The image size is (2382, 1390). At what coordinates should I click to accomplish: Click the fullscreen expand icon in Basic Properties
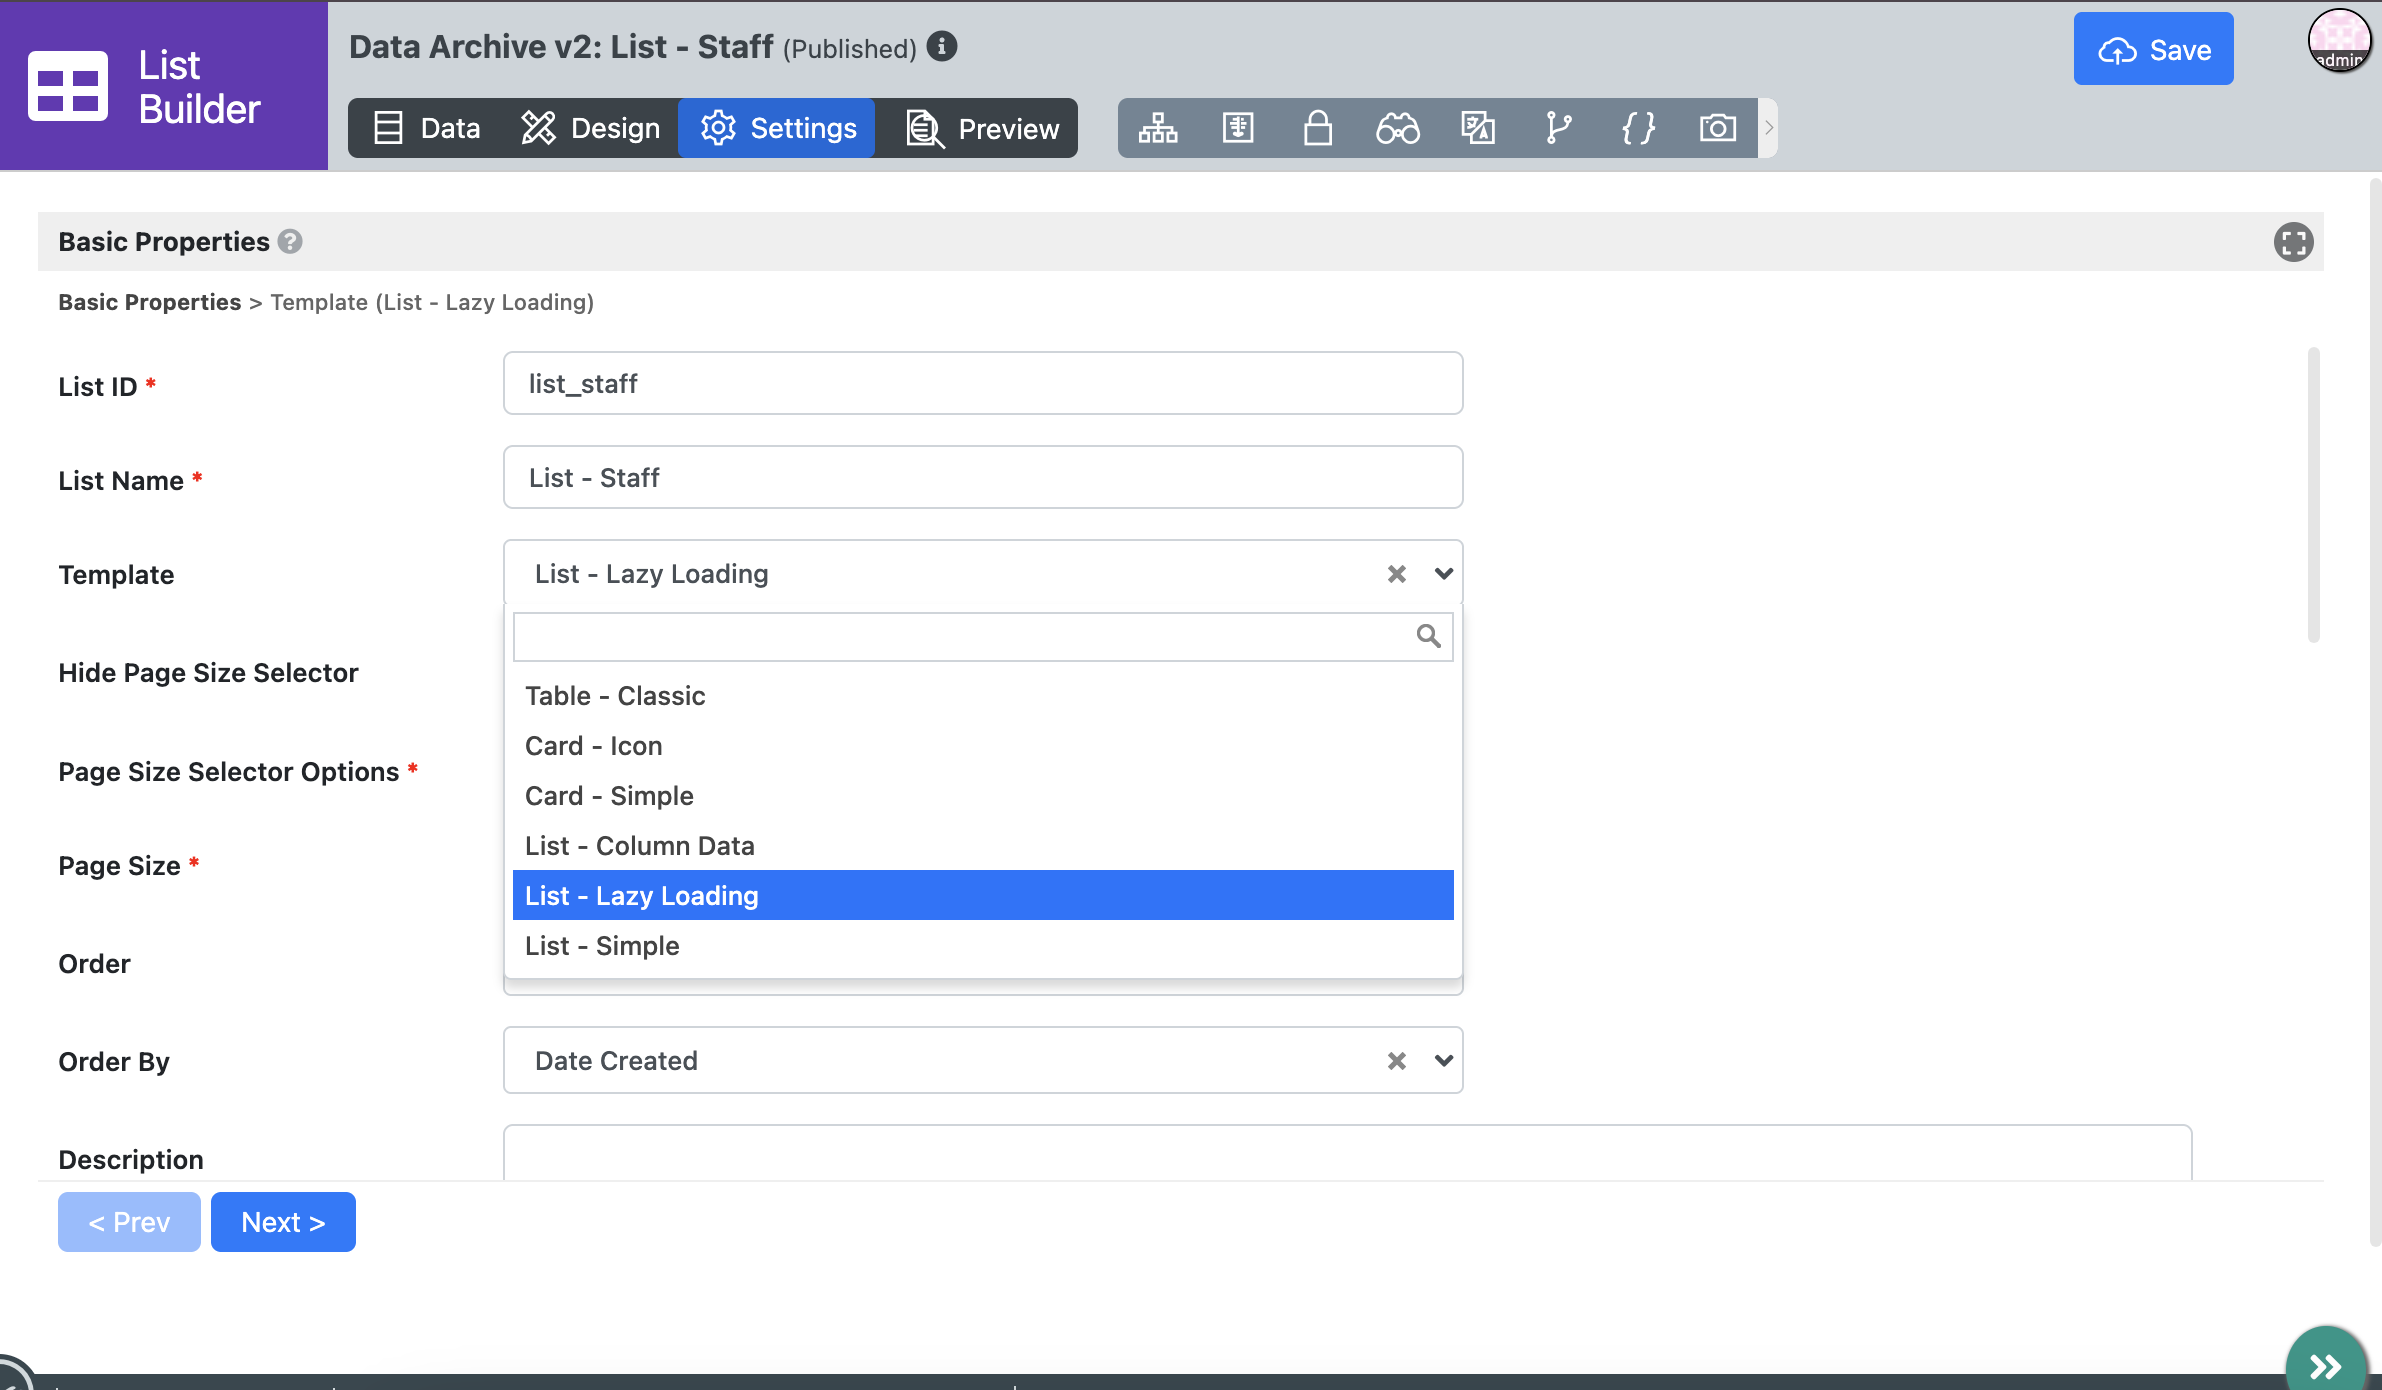pyautogui.click(x=2293, y=242)
